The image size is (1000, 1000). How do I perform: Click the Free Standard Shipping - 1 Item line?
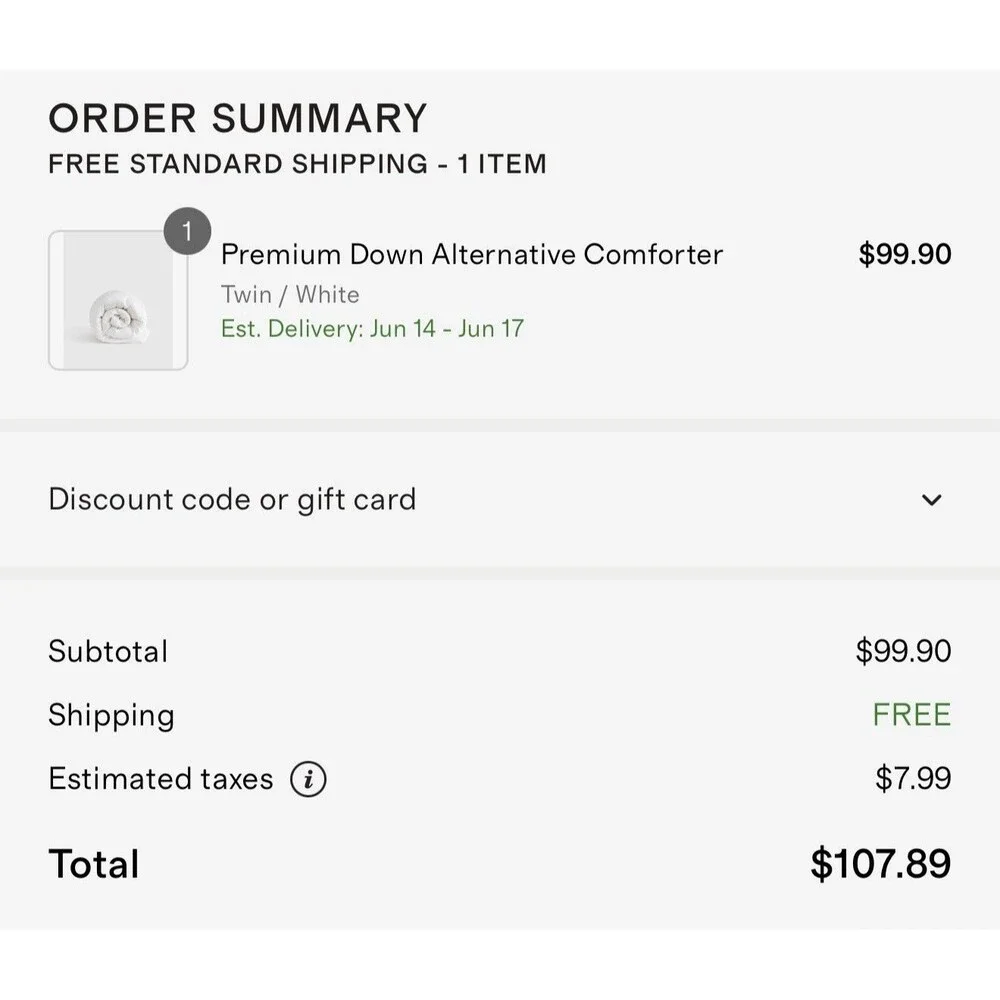pyautogui.click(x=297, y=164)
